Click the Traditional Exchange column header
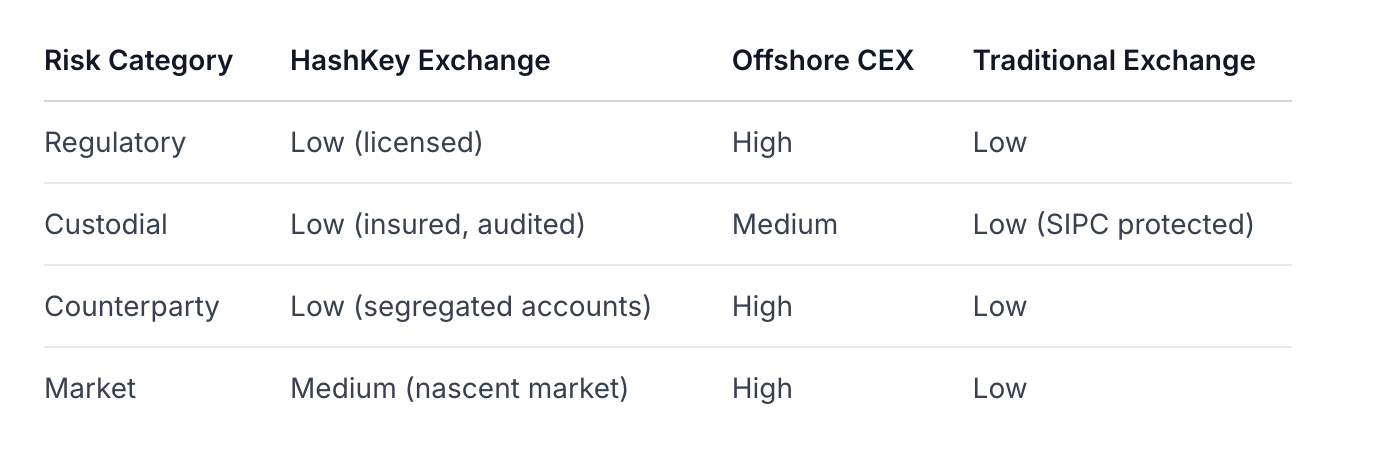Image resolution: width=1400 pixels, height=466 pixels. point(1113,61)
